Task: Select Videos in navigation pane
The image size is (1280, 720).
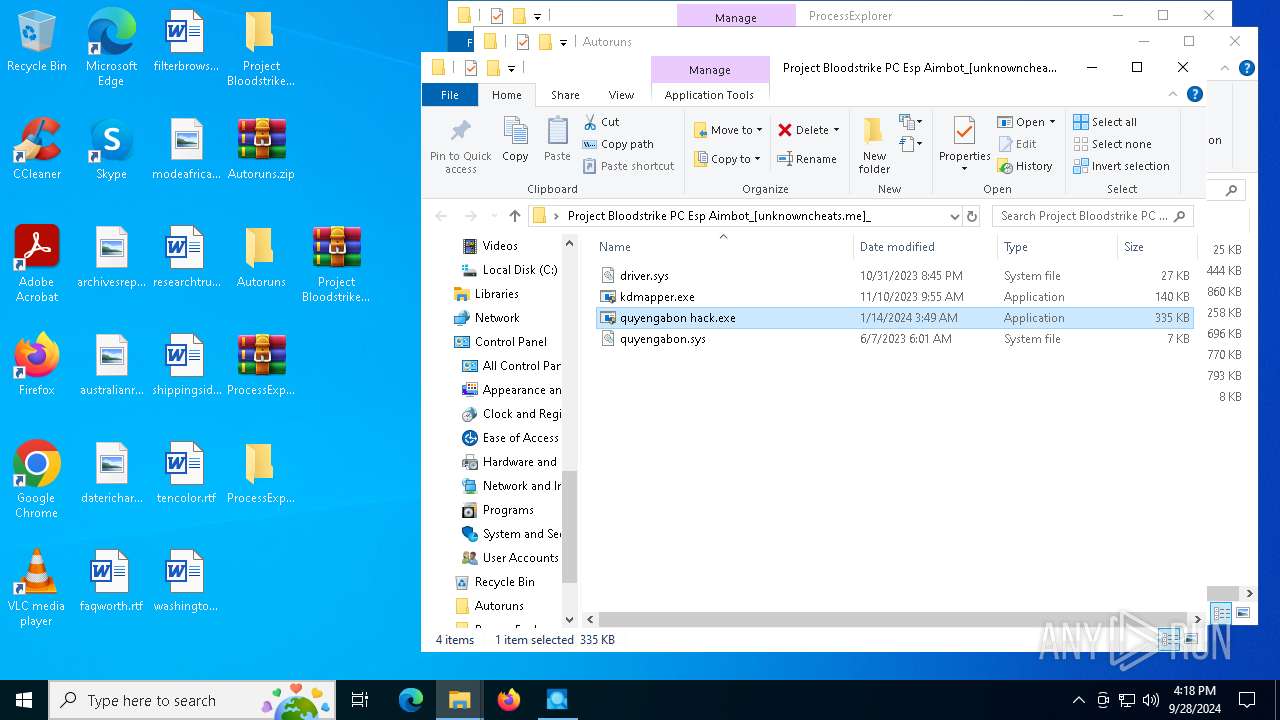Action: point(490,246)
